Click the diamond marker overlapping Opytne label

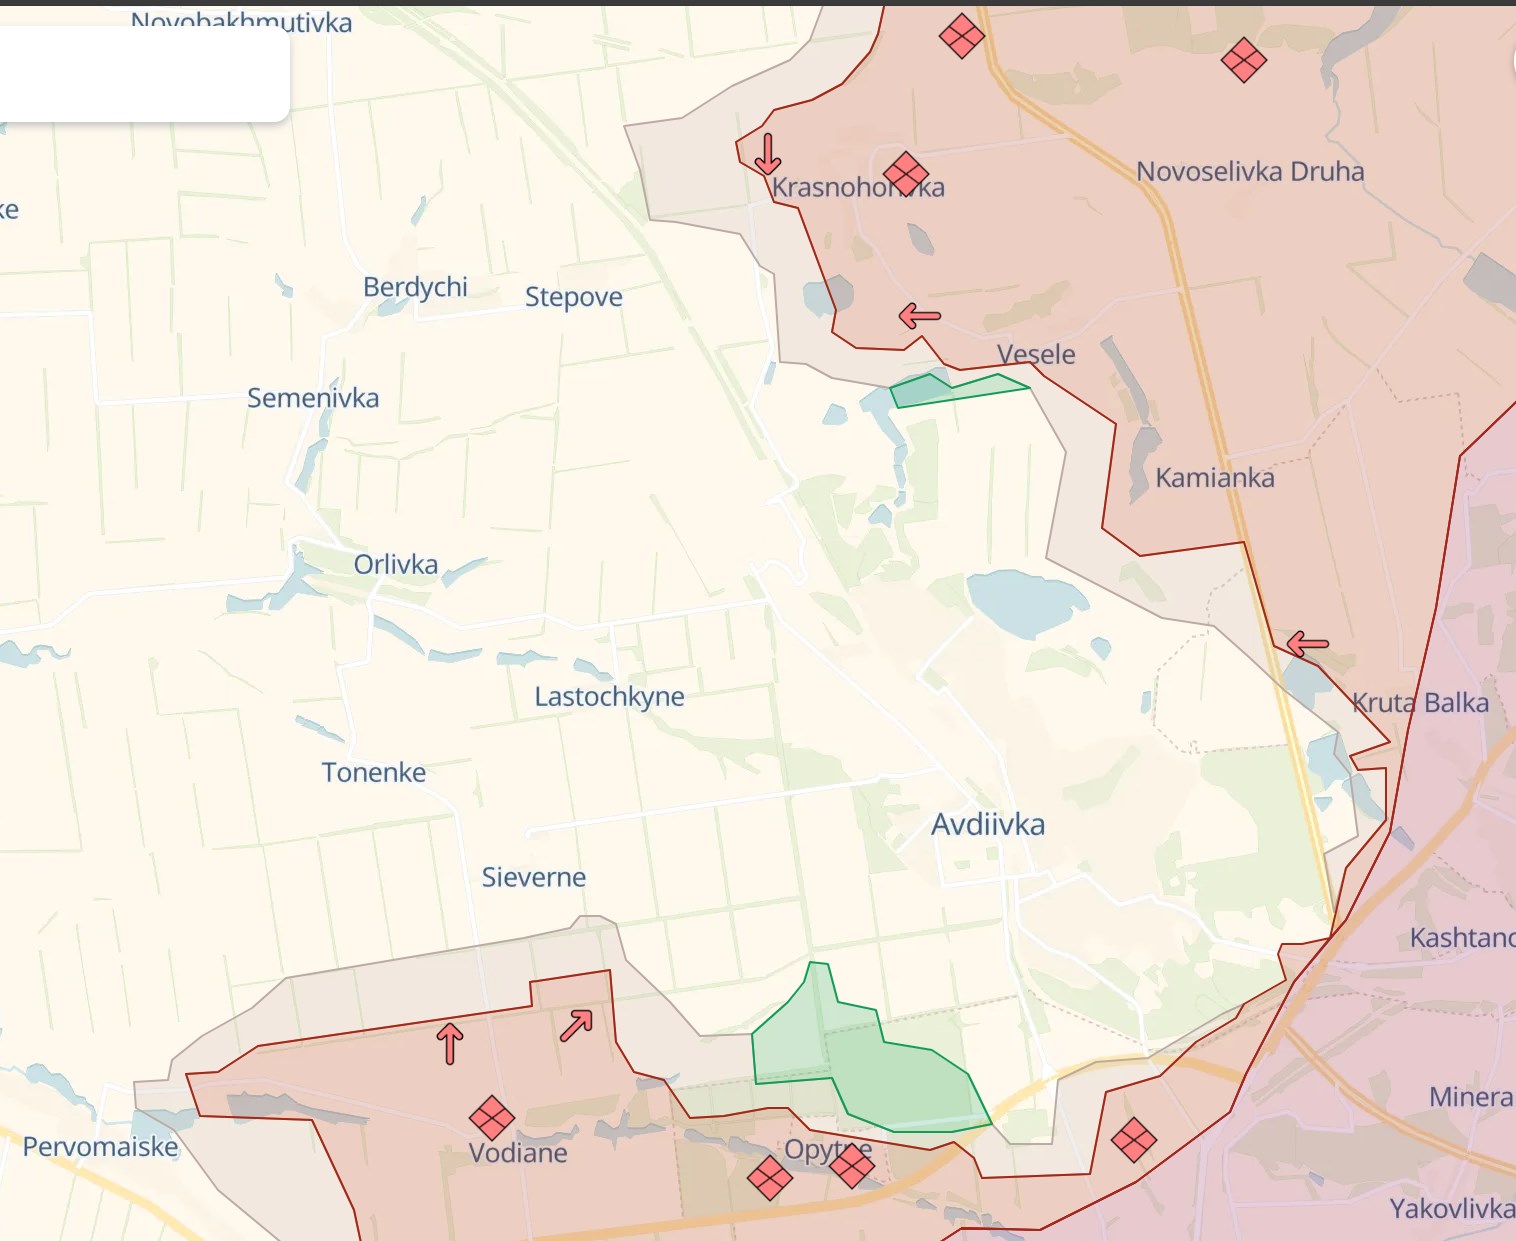click(x=851, y=1165)
